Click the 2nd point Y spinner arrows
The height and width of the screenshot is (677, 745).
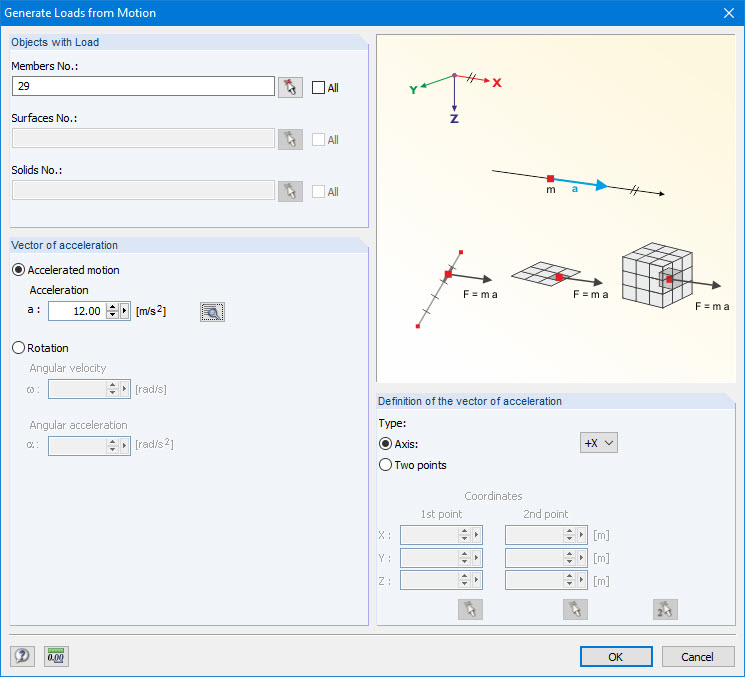pyautogui.click(x=569, y=558)
